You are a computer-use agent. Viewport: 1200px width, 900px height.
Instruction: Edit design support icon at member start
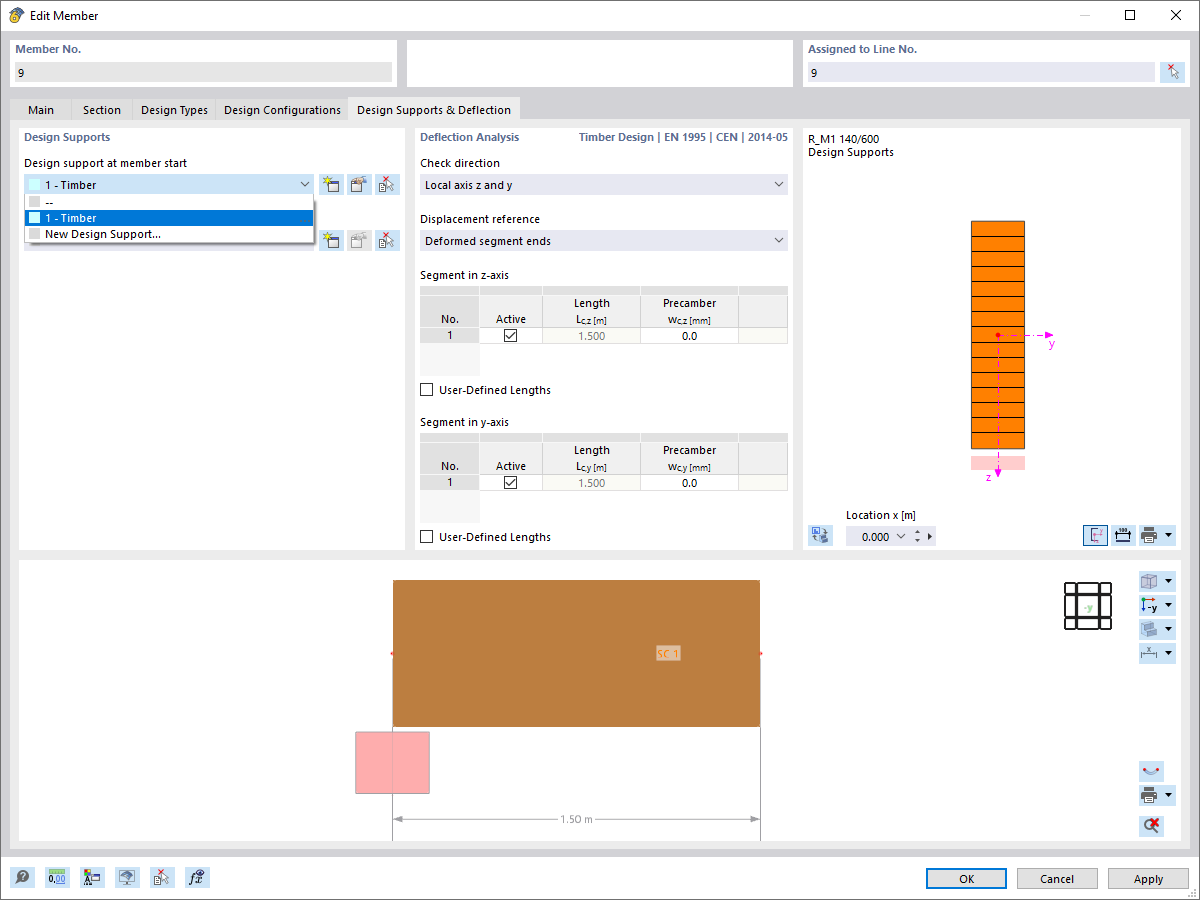359,184
